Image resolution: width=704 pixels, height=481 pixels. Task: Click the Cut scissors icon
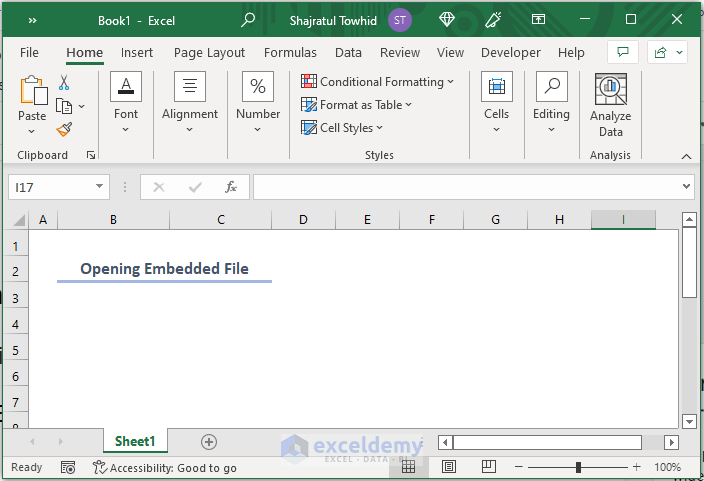click(64, 83)
